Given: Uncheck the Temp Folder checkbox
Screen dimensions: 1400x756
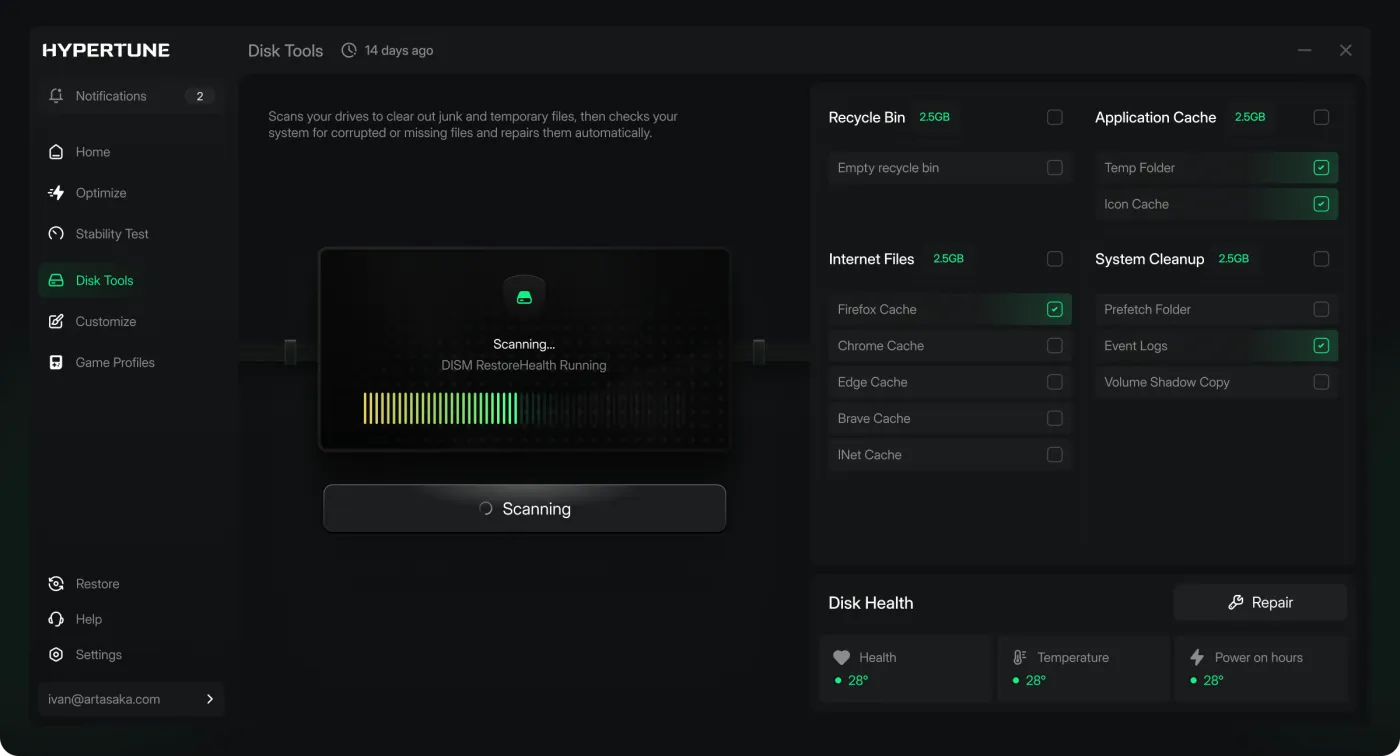Looking at the screenshot, I should [1321, 168].
